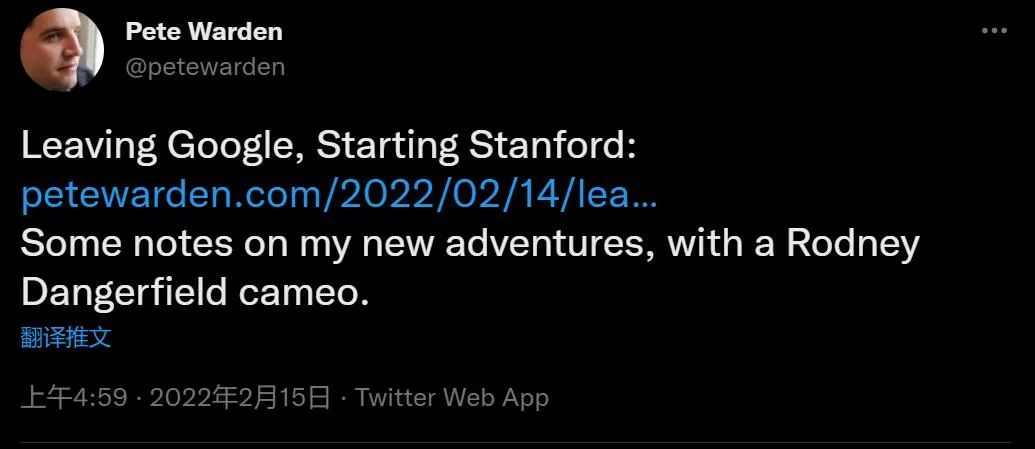Click the "Leaving Google, Starting Stanford:" headline text

pyautogui.click(x=328, y=147)
